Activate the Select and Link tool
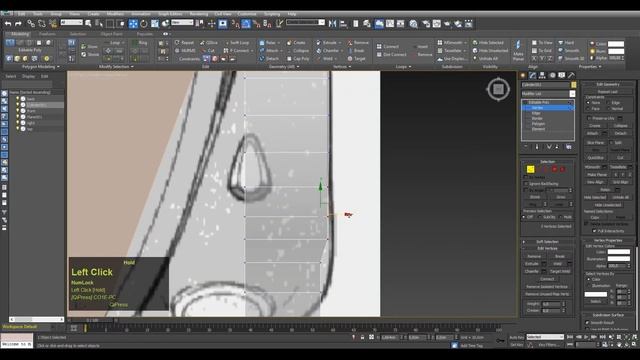The height and width of the screenshot is (360, 640). pyautogui.click(x=31, y=24)
